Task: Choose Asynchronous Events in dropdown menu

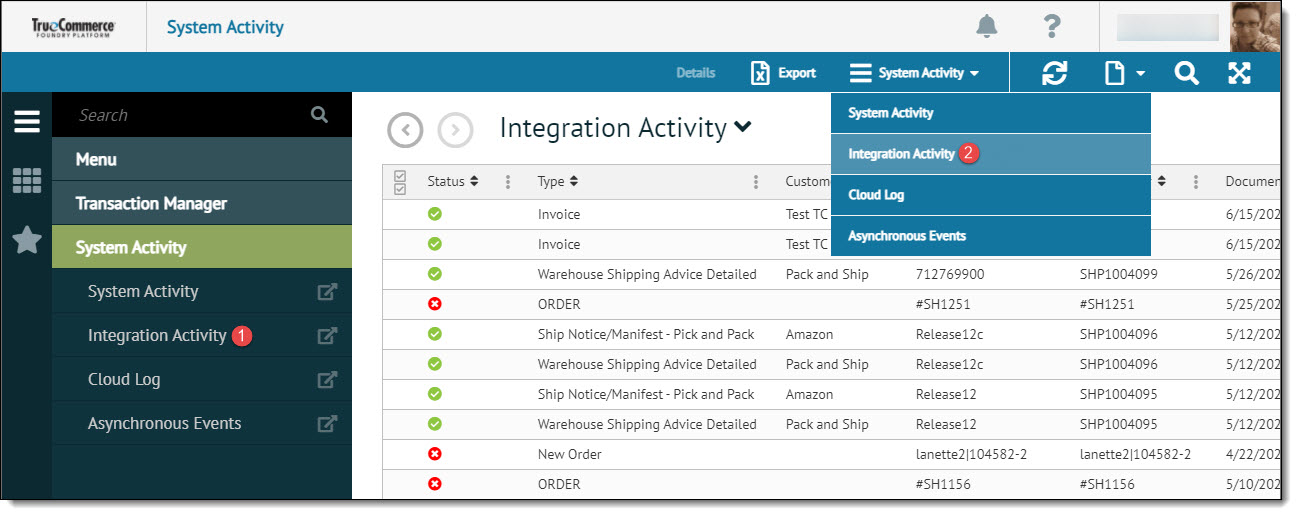Action: 907,236
